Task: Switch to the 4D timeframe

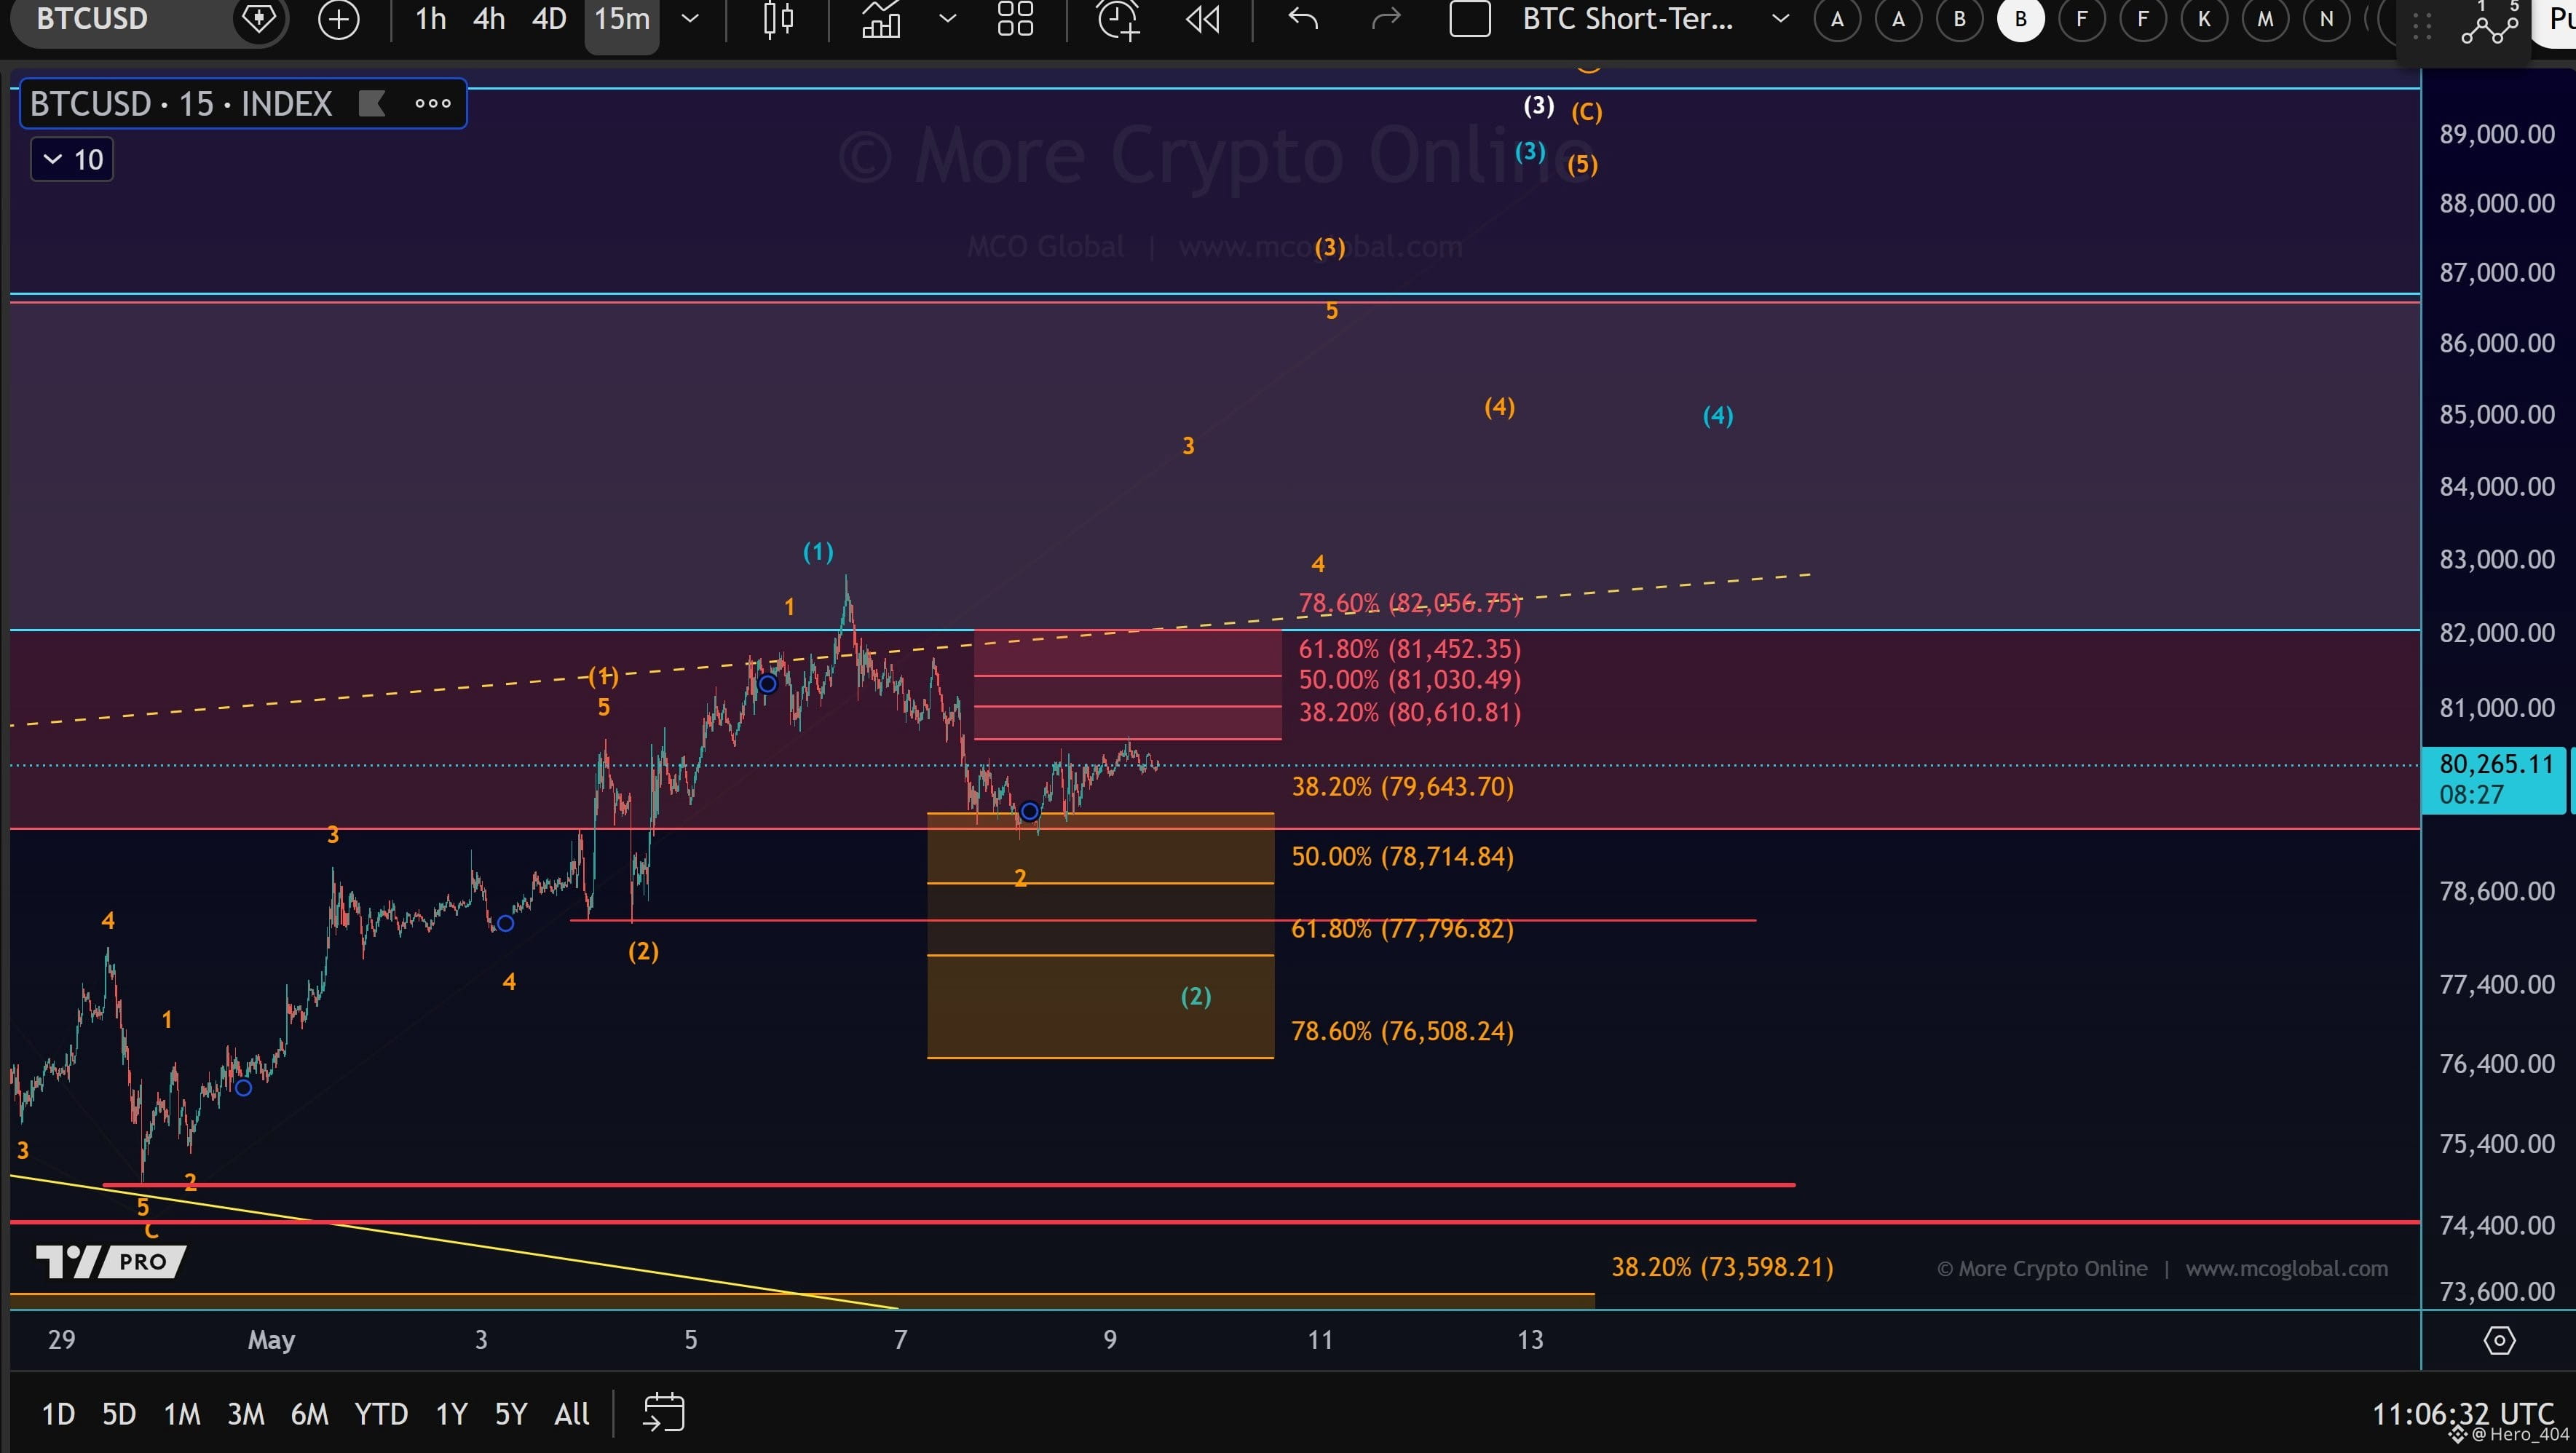Action: point(549,19)
